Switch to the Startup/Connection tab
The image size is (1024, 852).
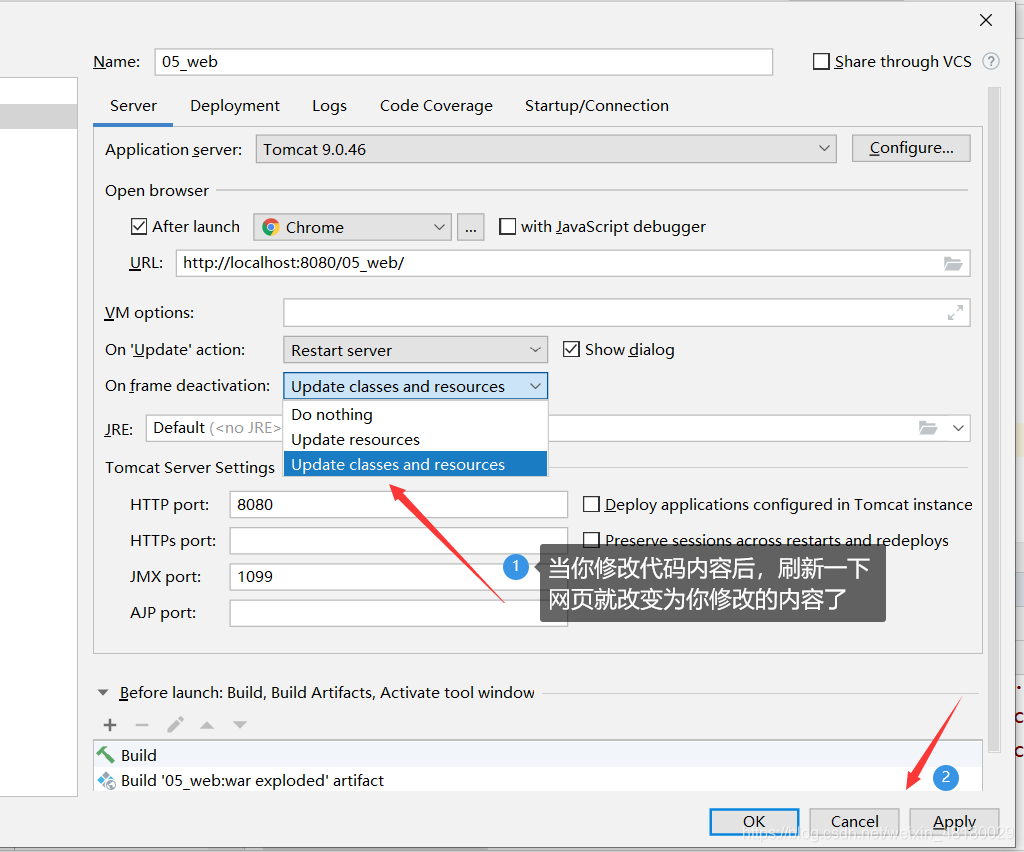pyautogui.click(x=597, y=106)
